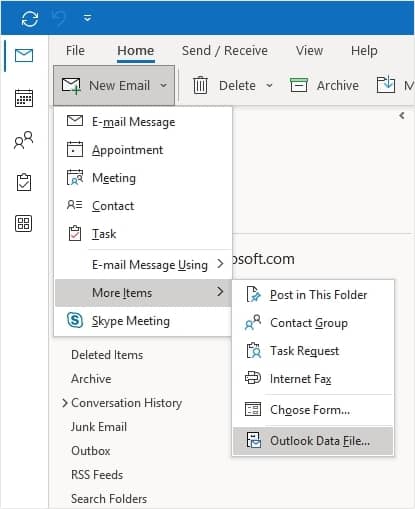Click the Archive box icon in the ribbon
The height and width of the screenshot is (509, 415).
tap(299, 85)
